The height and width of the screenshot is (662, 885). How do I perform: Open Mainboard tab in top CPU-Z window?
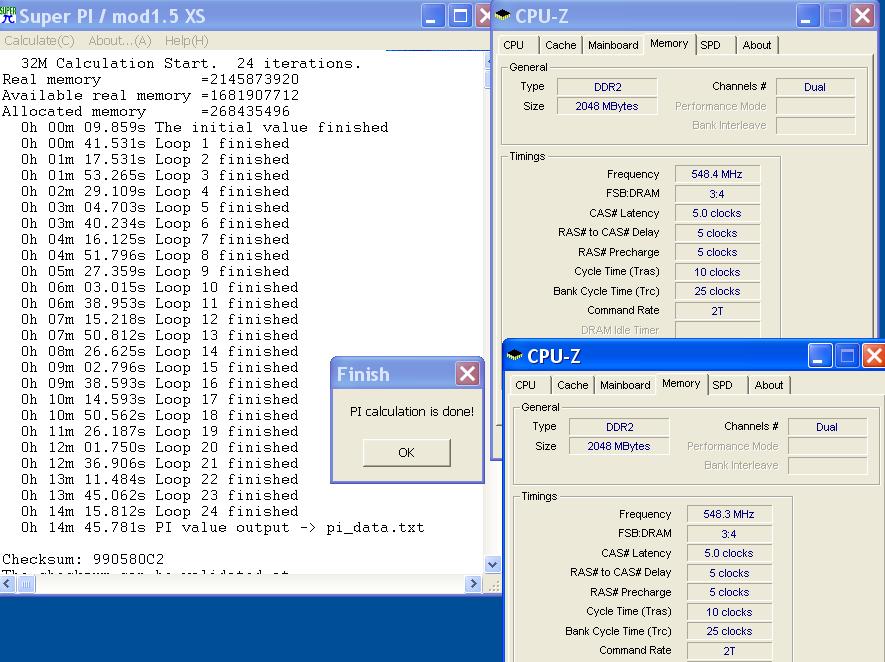pos(613,45)
